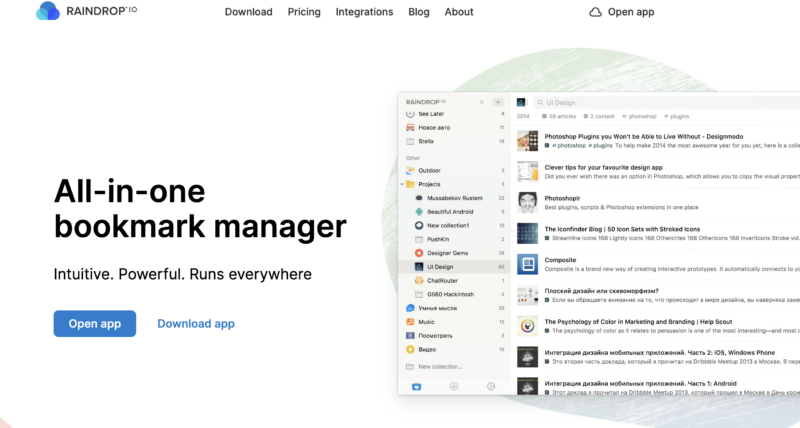Filter by the photoshop tag
This screenshot has width=800, height=428.
coord(642,117)
